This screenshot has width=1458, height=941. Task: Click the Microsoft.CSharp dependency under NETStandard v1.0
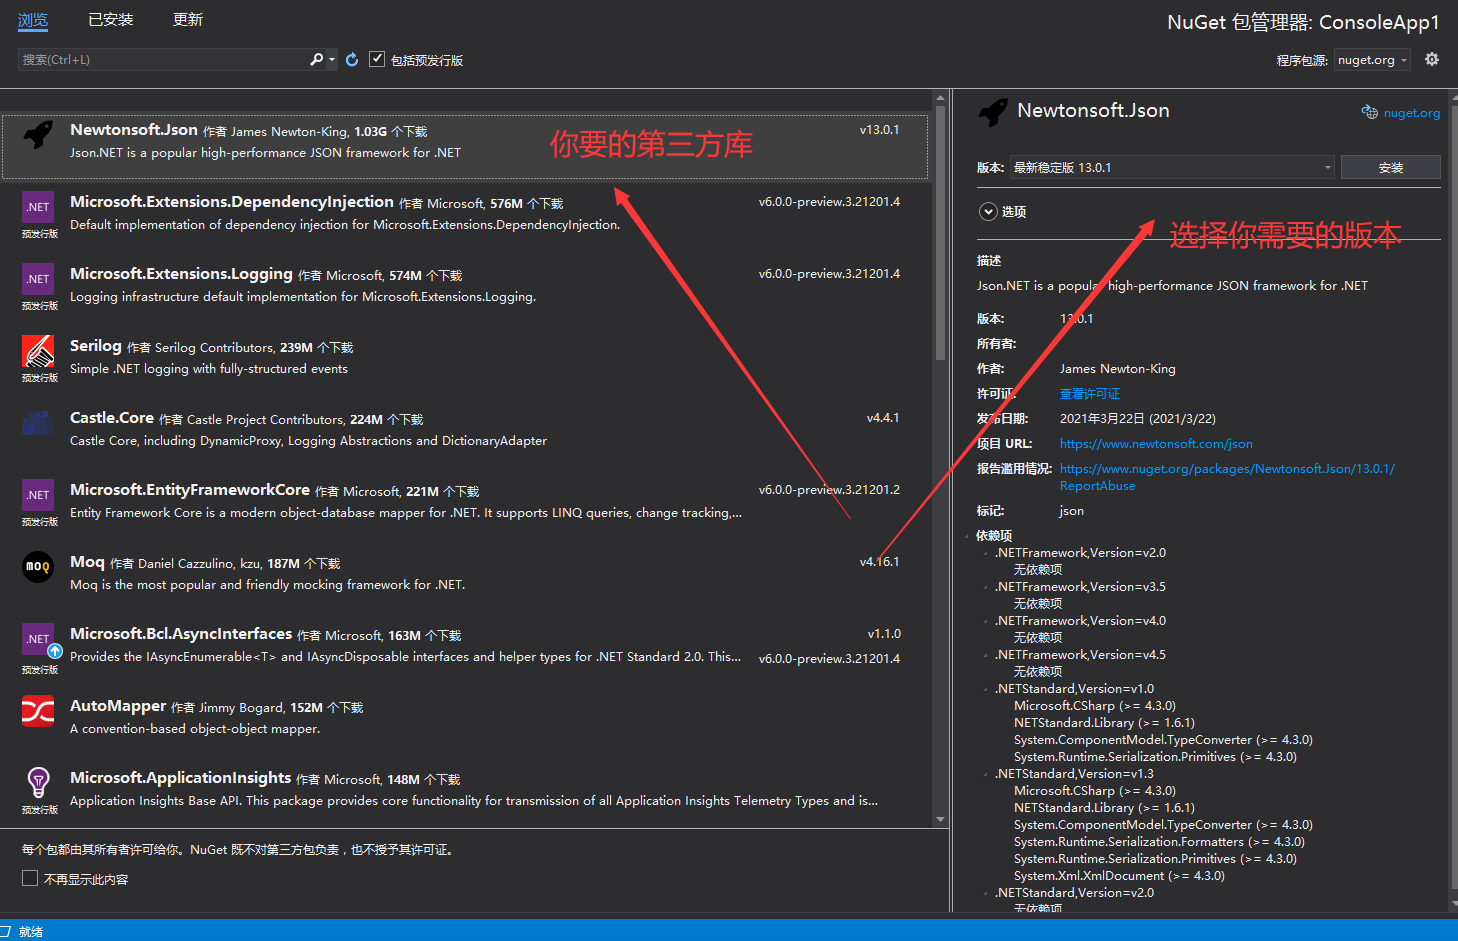(1095, 706)
